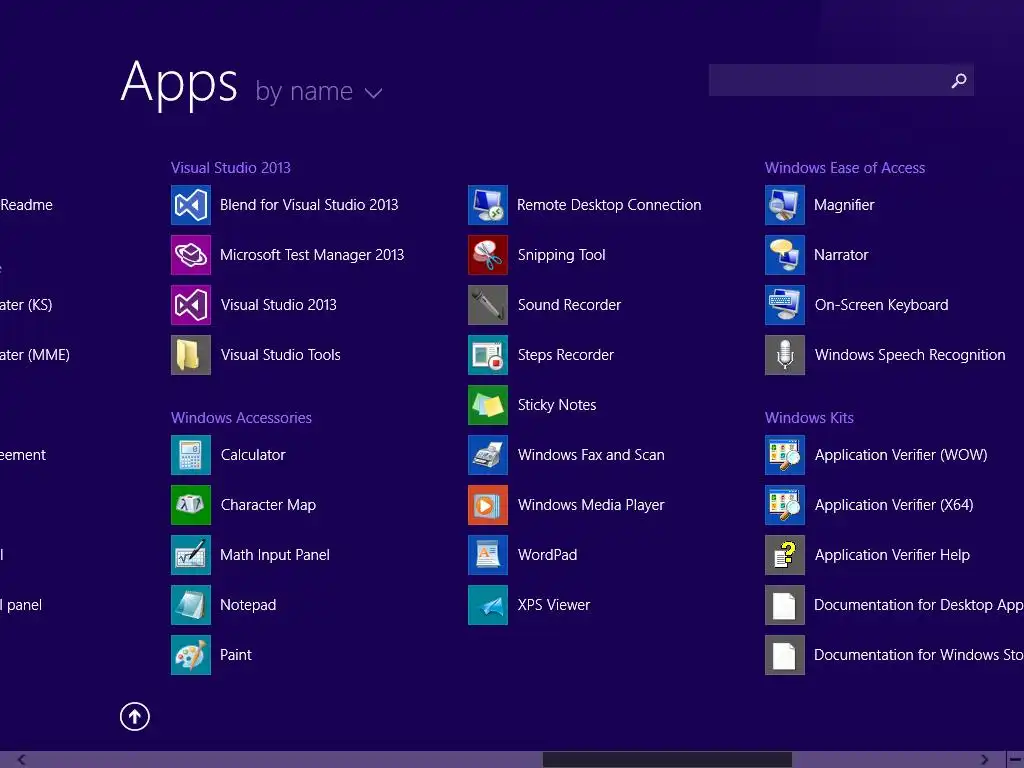The height and width of the screenshot is (768, 1024).
Task: Open Documentation for Windows Store icon
Action: (x=785, y=655)
